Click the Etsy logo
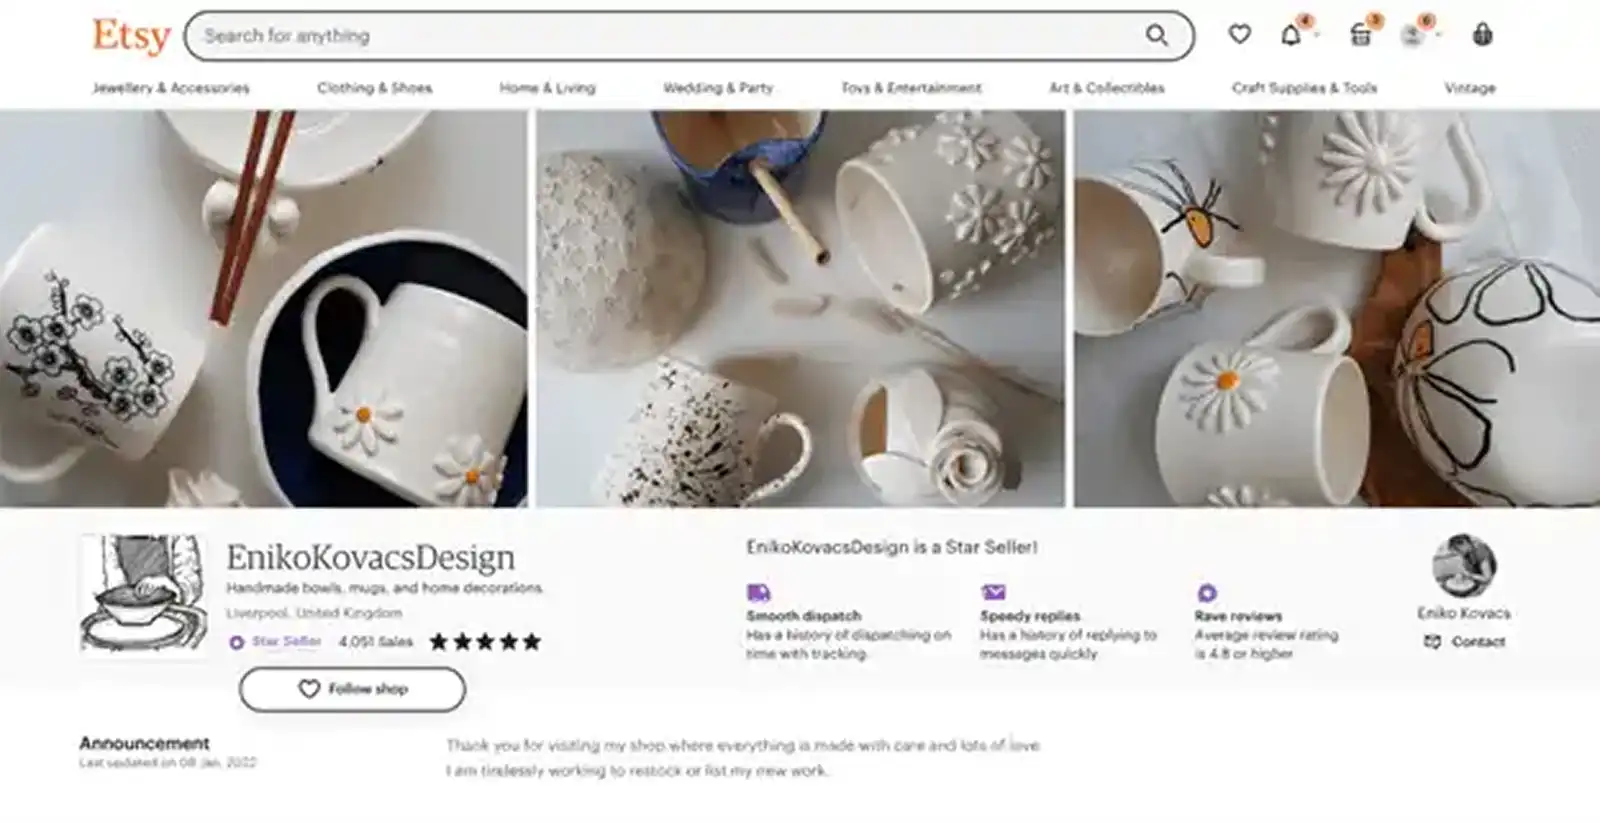This screenshot has height=823, width=1600. [131, 34]
